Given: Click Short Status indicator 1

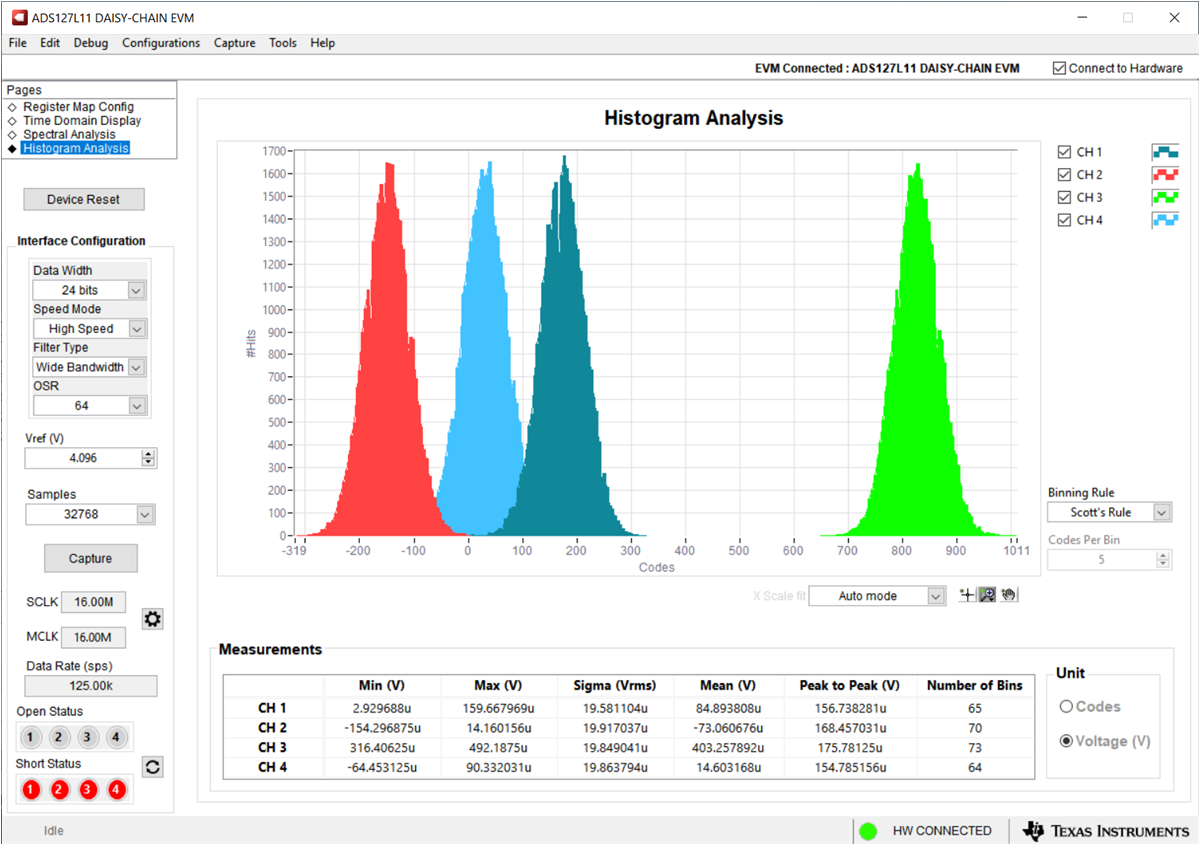Looking at the screenshot, I should click(x=31, y=789).
